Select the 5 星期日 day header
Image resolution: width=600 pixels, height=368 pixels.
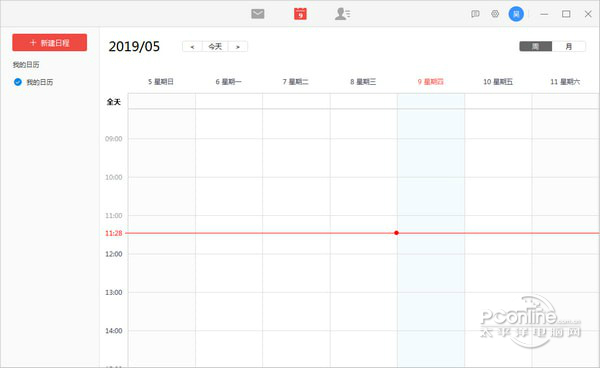[x=161, y=81]
